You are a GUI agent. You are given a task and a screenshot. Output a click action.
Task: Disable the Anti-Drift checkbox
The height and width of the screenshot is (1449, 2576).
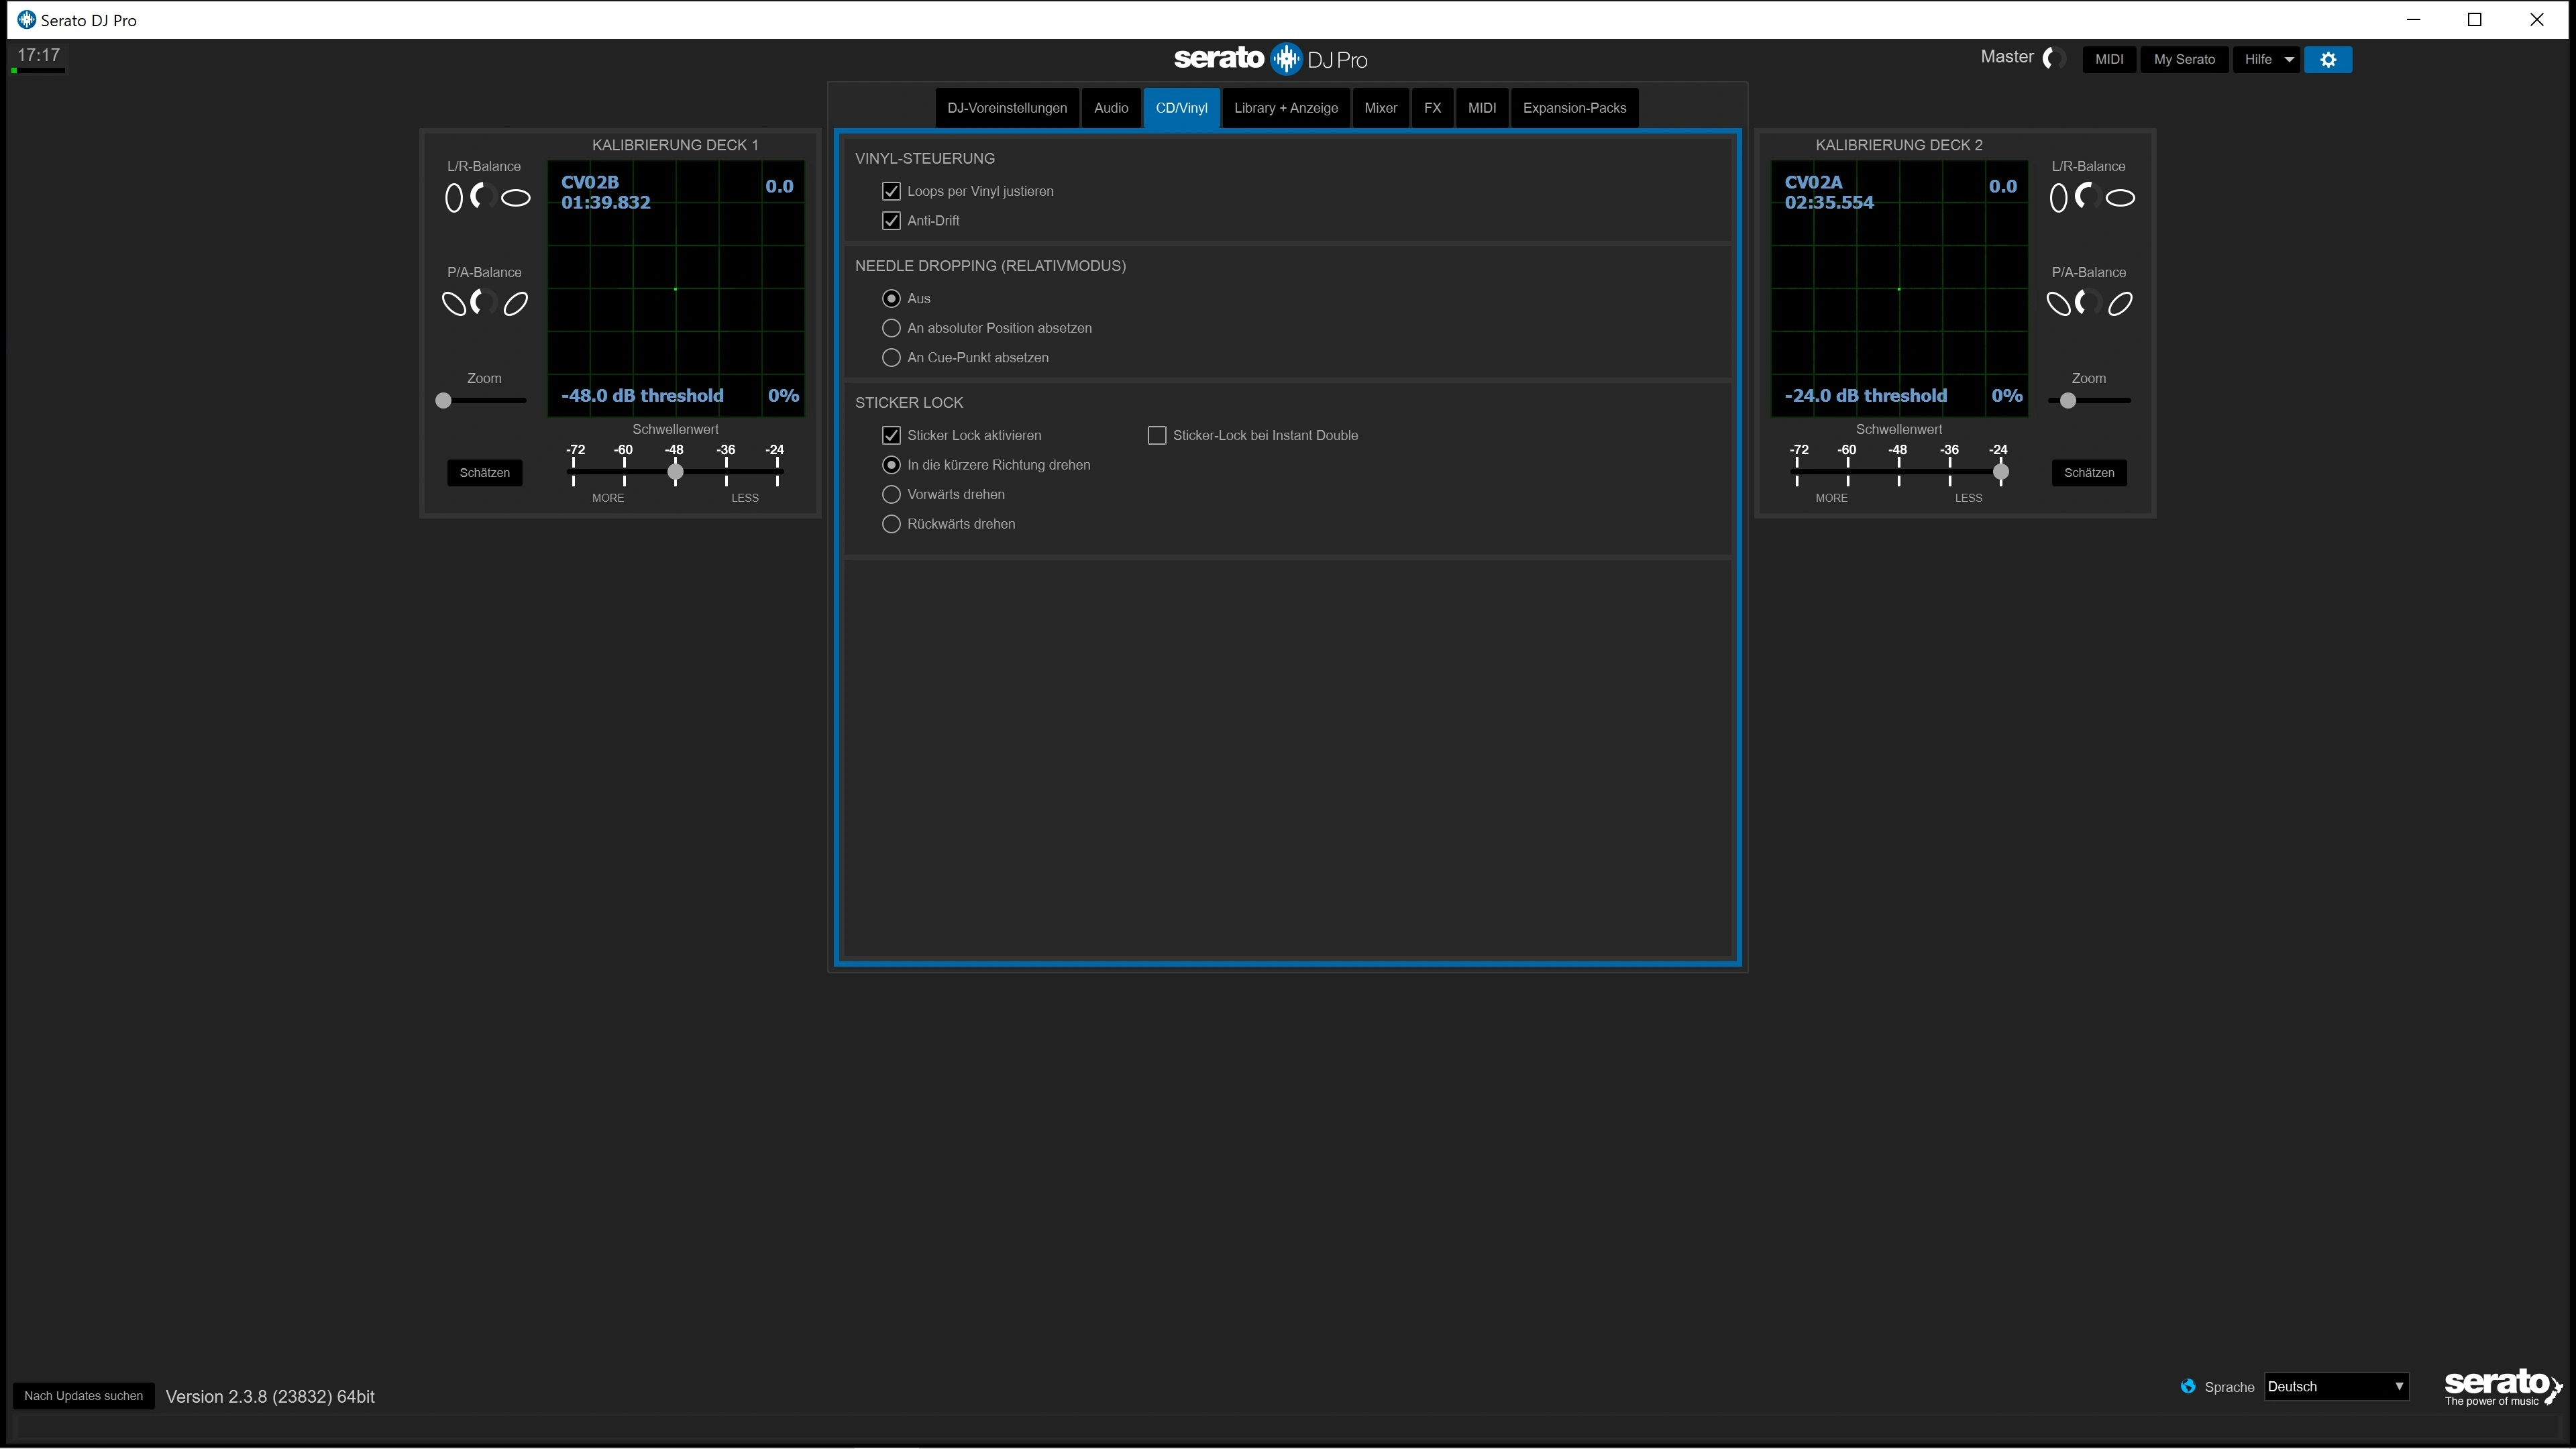point(891,220)
